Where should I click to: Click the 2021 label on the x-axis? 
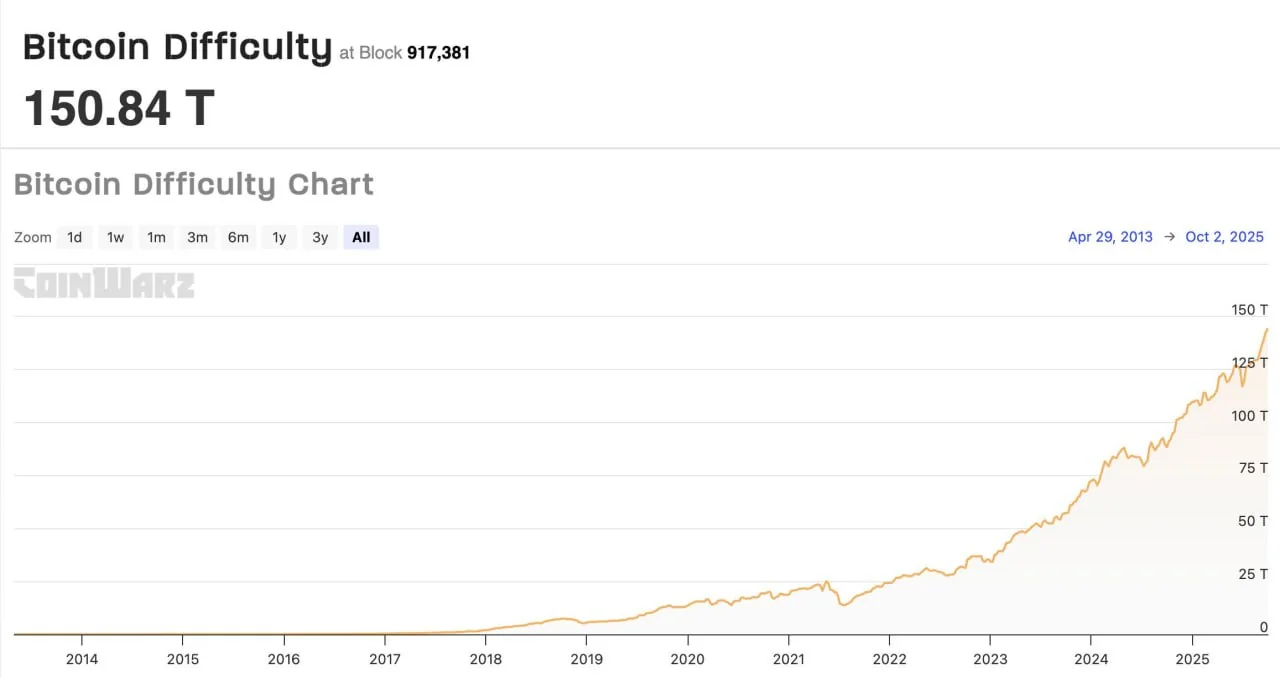coord(789,659)
